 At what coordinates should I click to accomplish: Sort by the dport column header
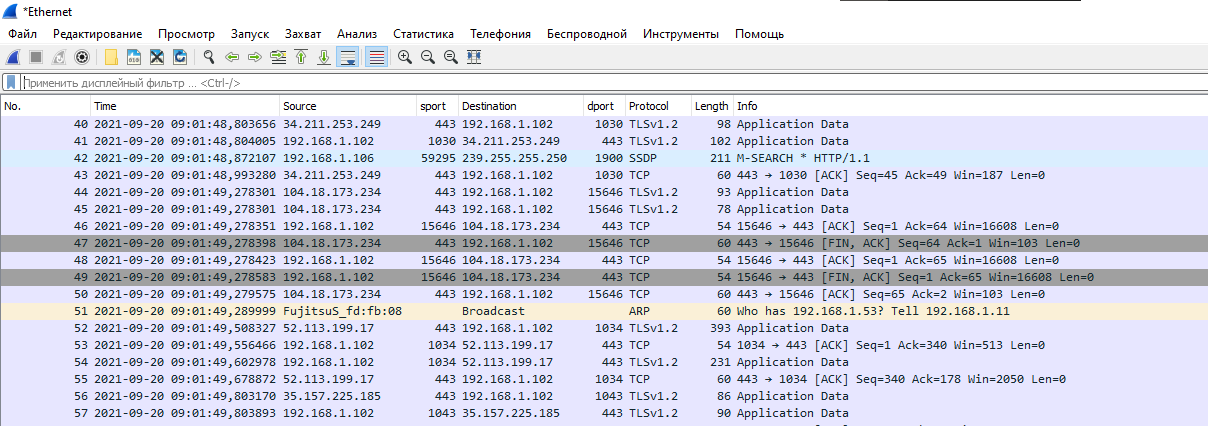[604, 106]
